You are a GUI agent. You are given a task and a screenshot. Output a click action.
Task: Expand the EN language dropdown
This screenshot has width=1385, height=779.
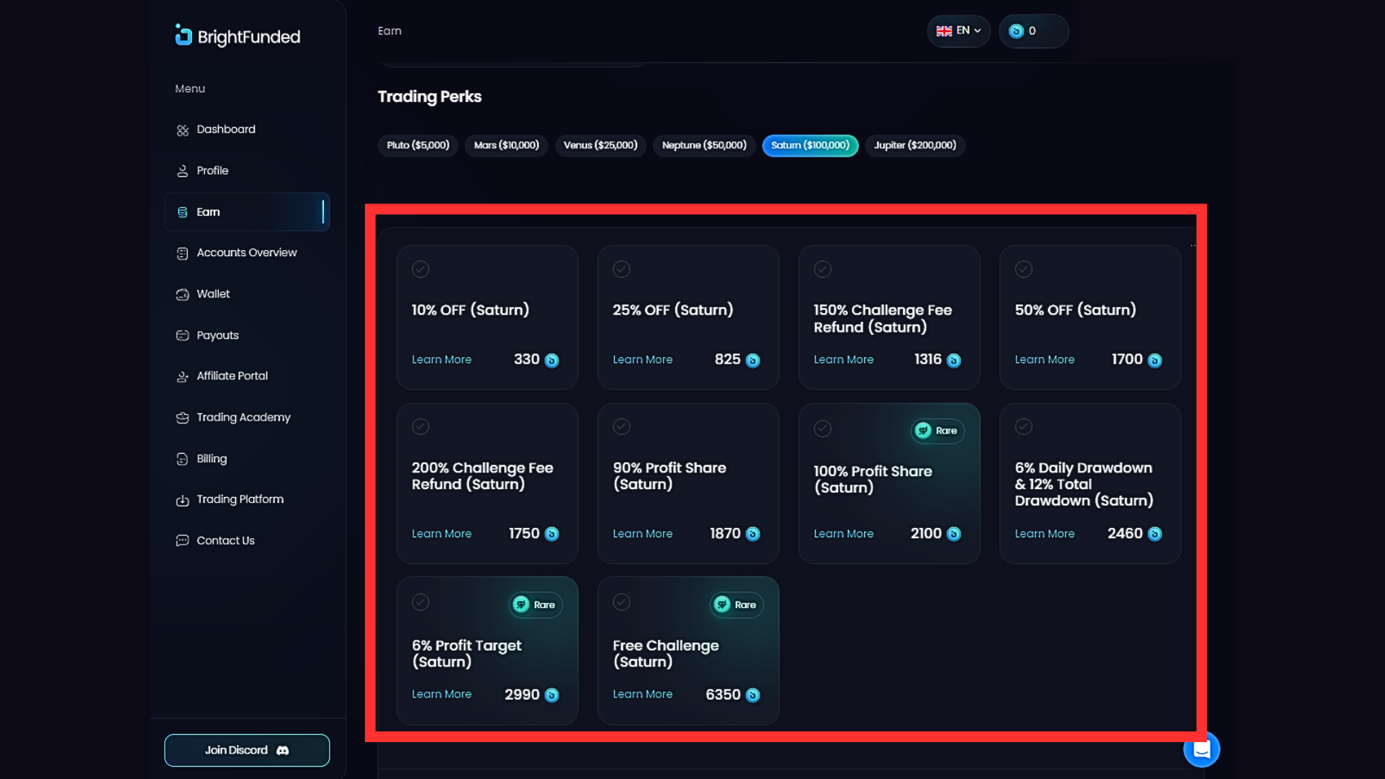coord(958,31)
